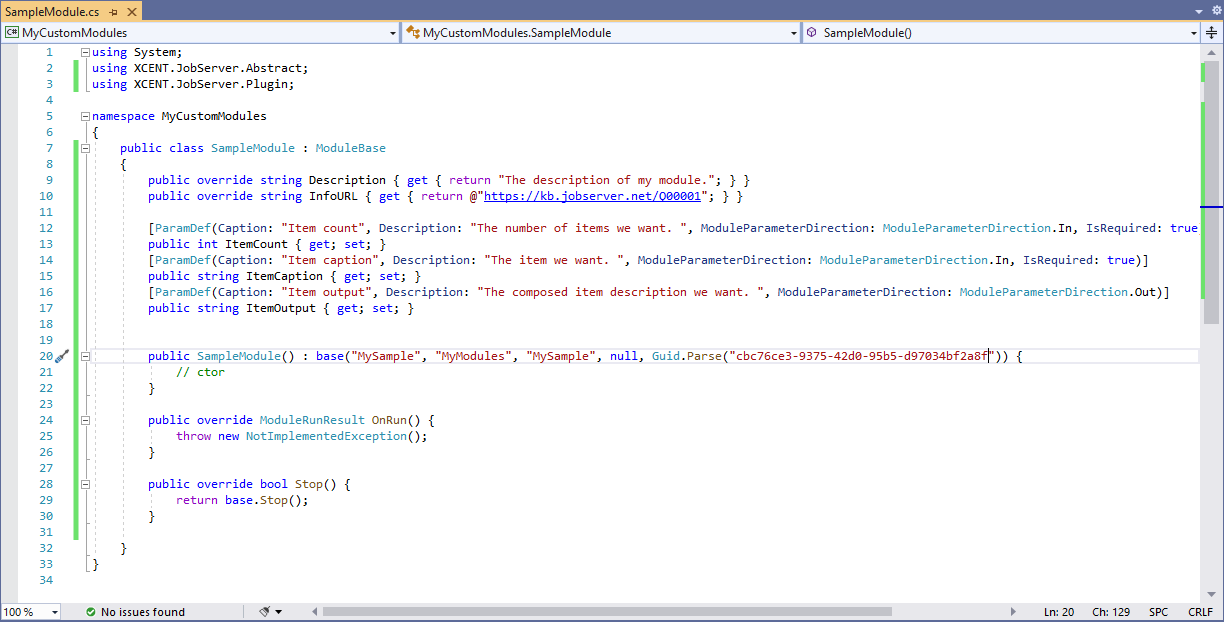Run code cleanup with the broom icon
1224x622 pixels.
(x=265, y=612)
